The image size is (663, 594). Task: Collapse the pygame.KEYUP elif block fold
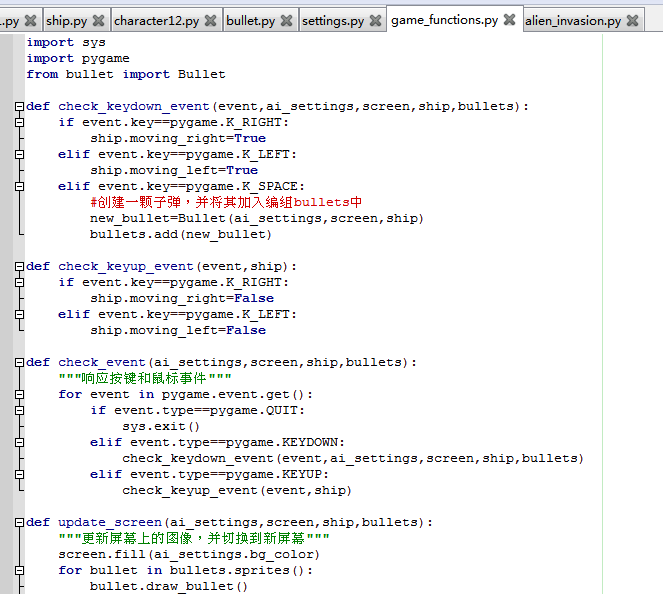click(x=19, y=474)
